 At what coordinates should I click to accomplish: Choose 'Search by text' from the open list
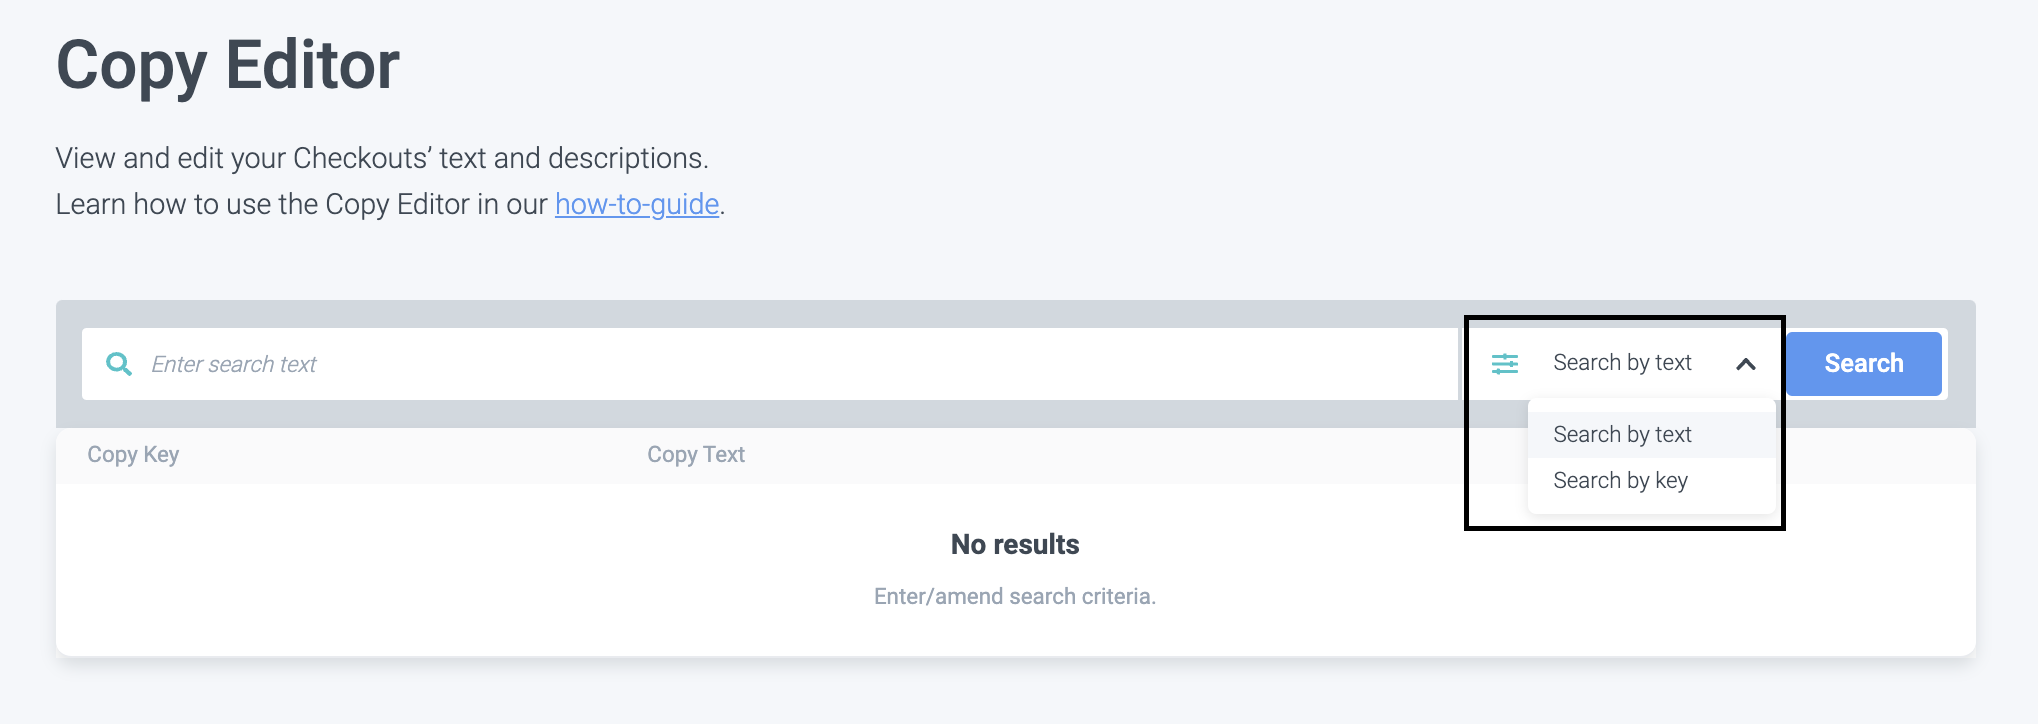(x=1621, y=435)
